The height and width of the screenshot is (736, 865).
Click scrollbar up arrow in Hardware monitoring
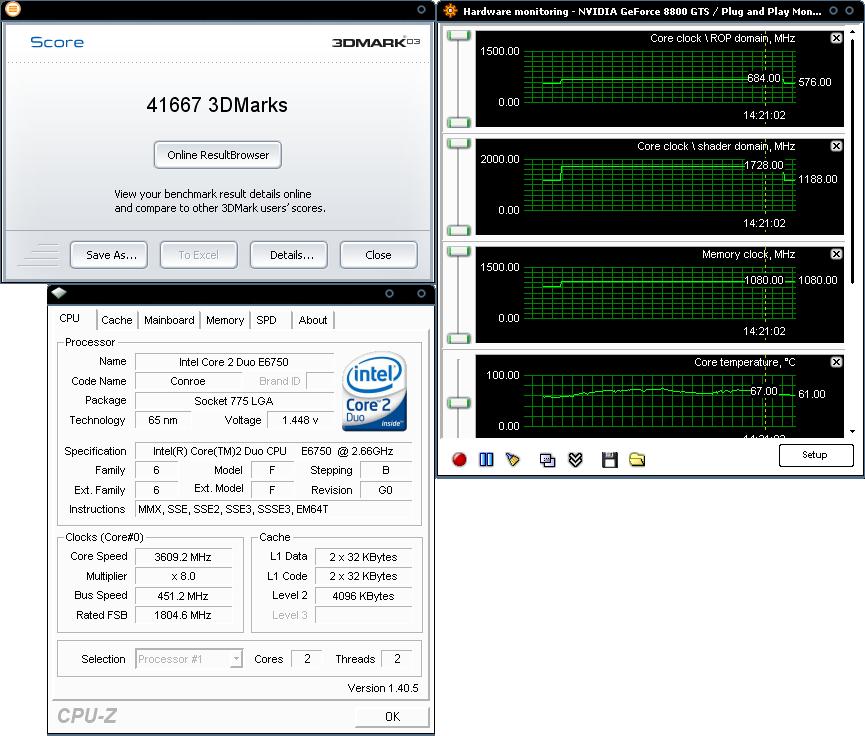pyautogui.click(x=852, y=30)
